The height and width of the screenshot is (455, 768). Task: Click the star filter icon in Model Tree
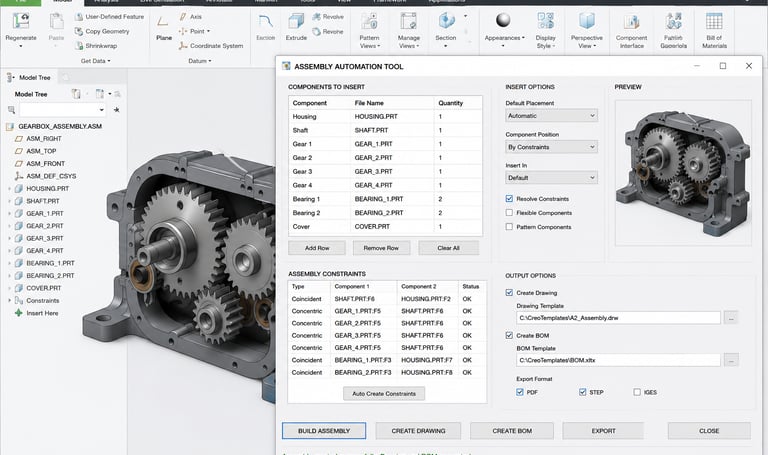point(117,110)
